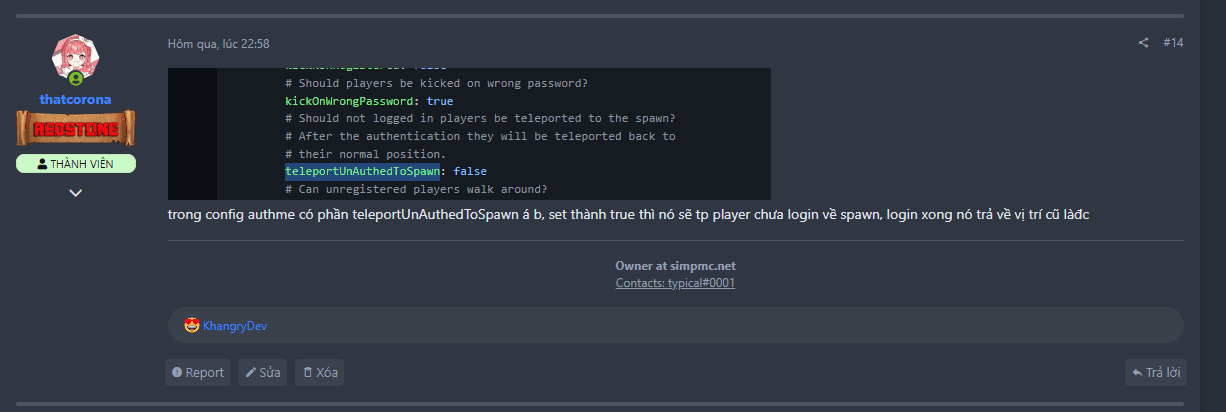Screen dimensions: 1226x412
Task: Click the Sửa edit button
Action: 263,373
